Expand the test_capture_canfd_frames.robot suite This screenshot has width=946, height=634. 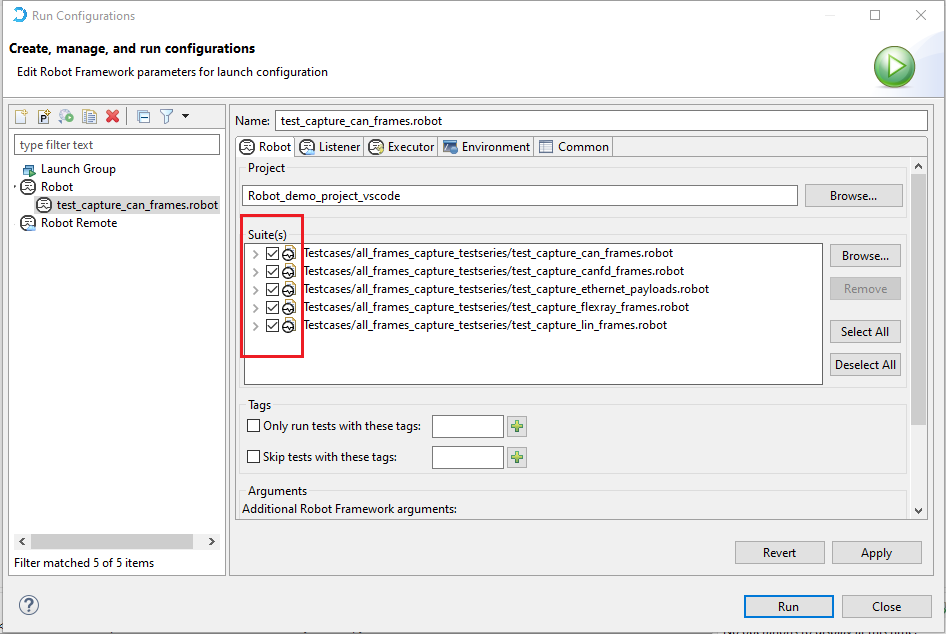(256, 272)
